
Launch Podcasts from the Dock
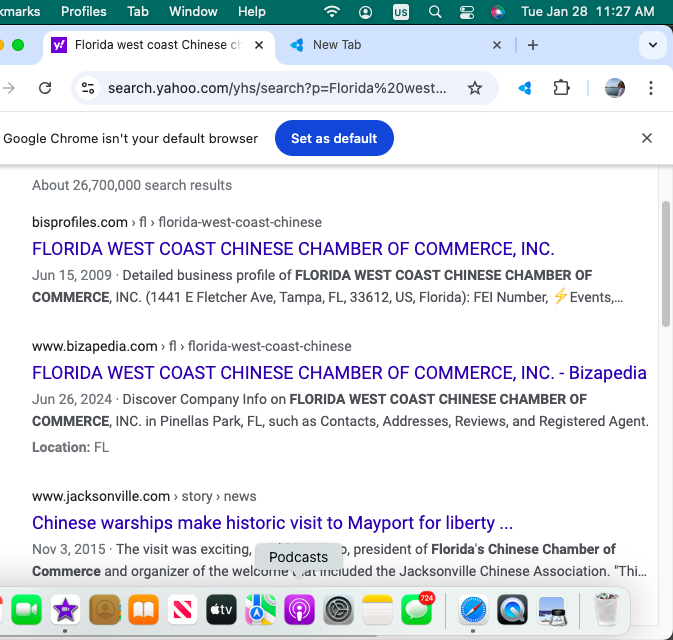[300, 610]
